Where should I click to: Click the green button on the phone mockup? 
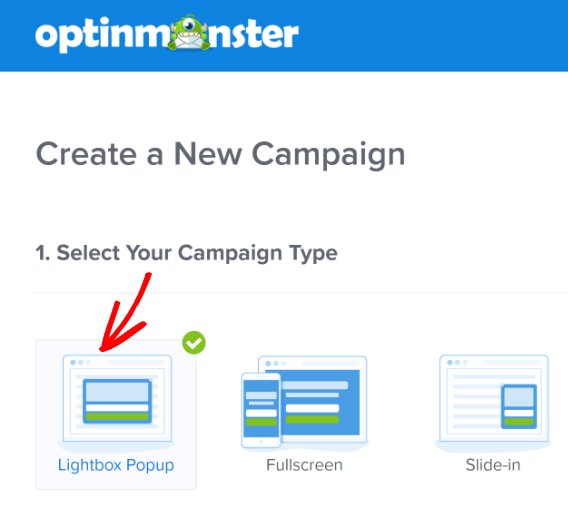(x=261, y=422)
